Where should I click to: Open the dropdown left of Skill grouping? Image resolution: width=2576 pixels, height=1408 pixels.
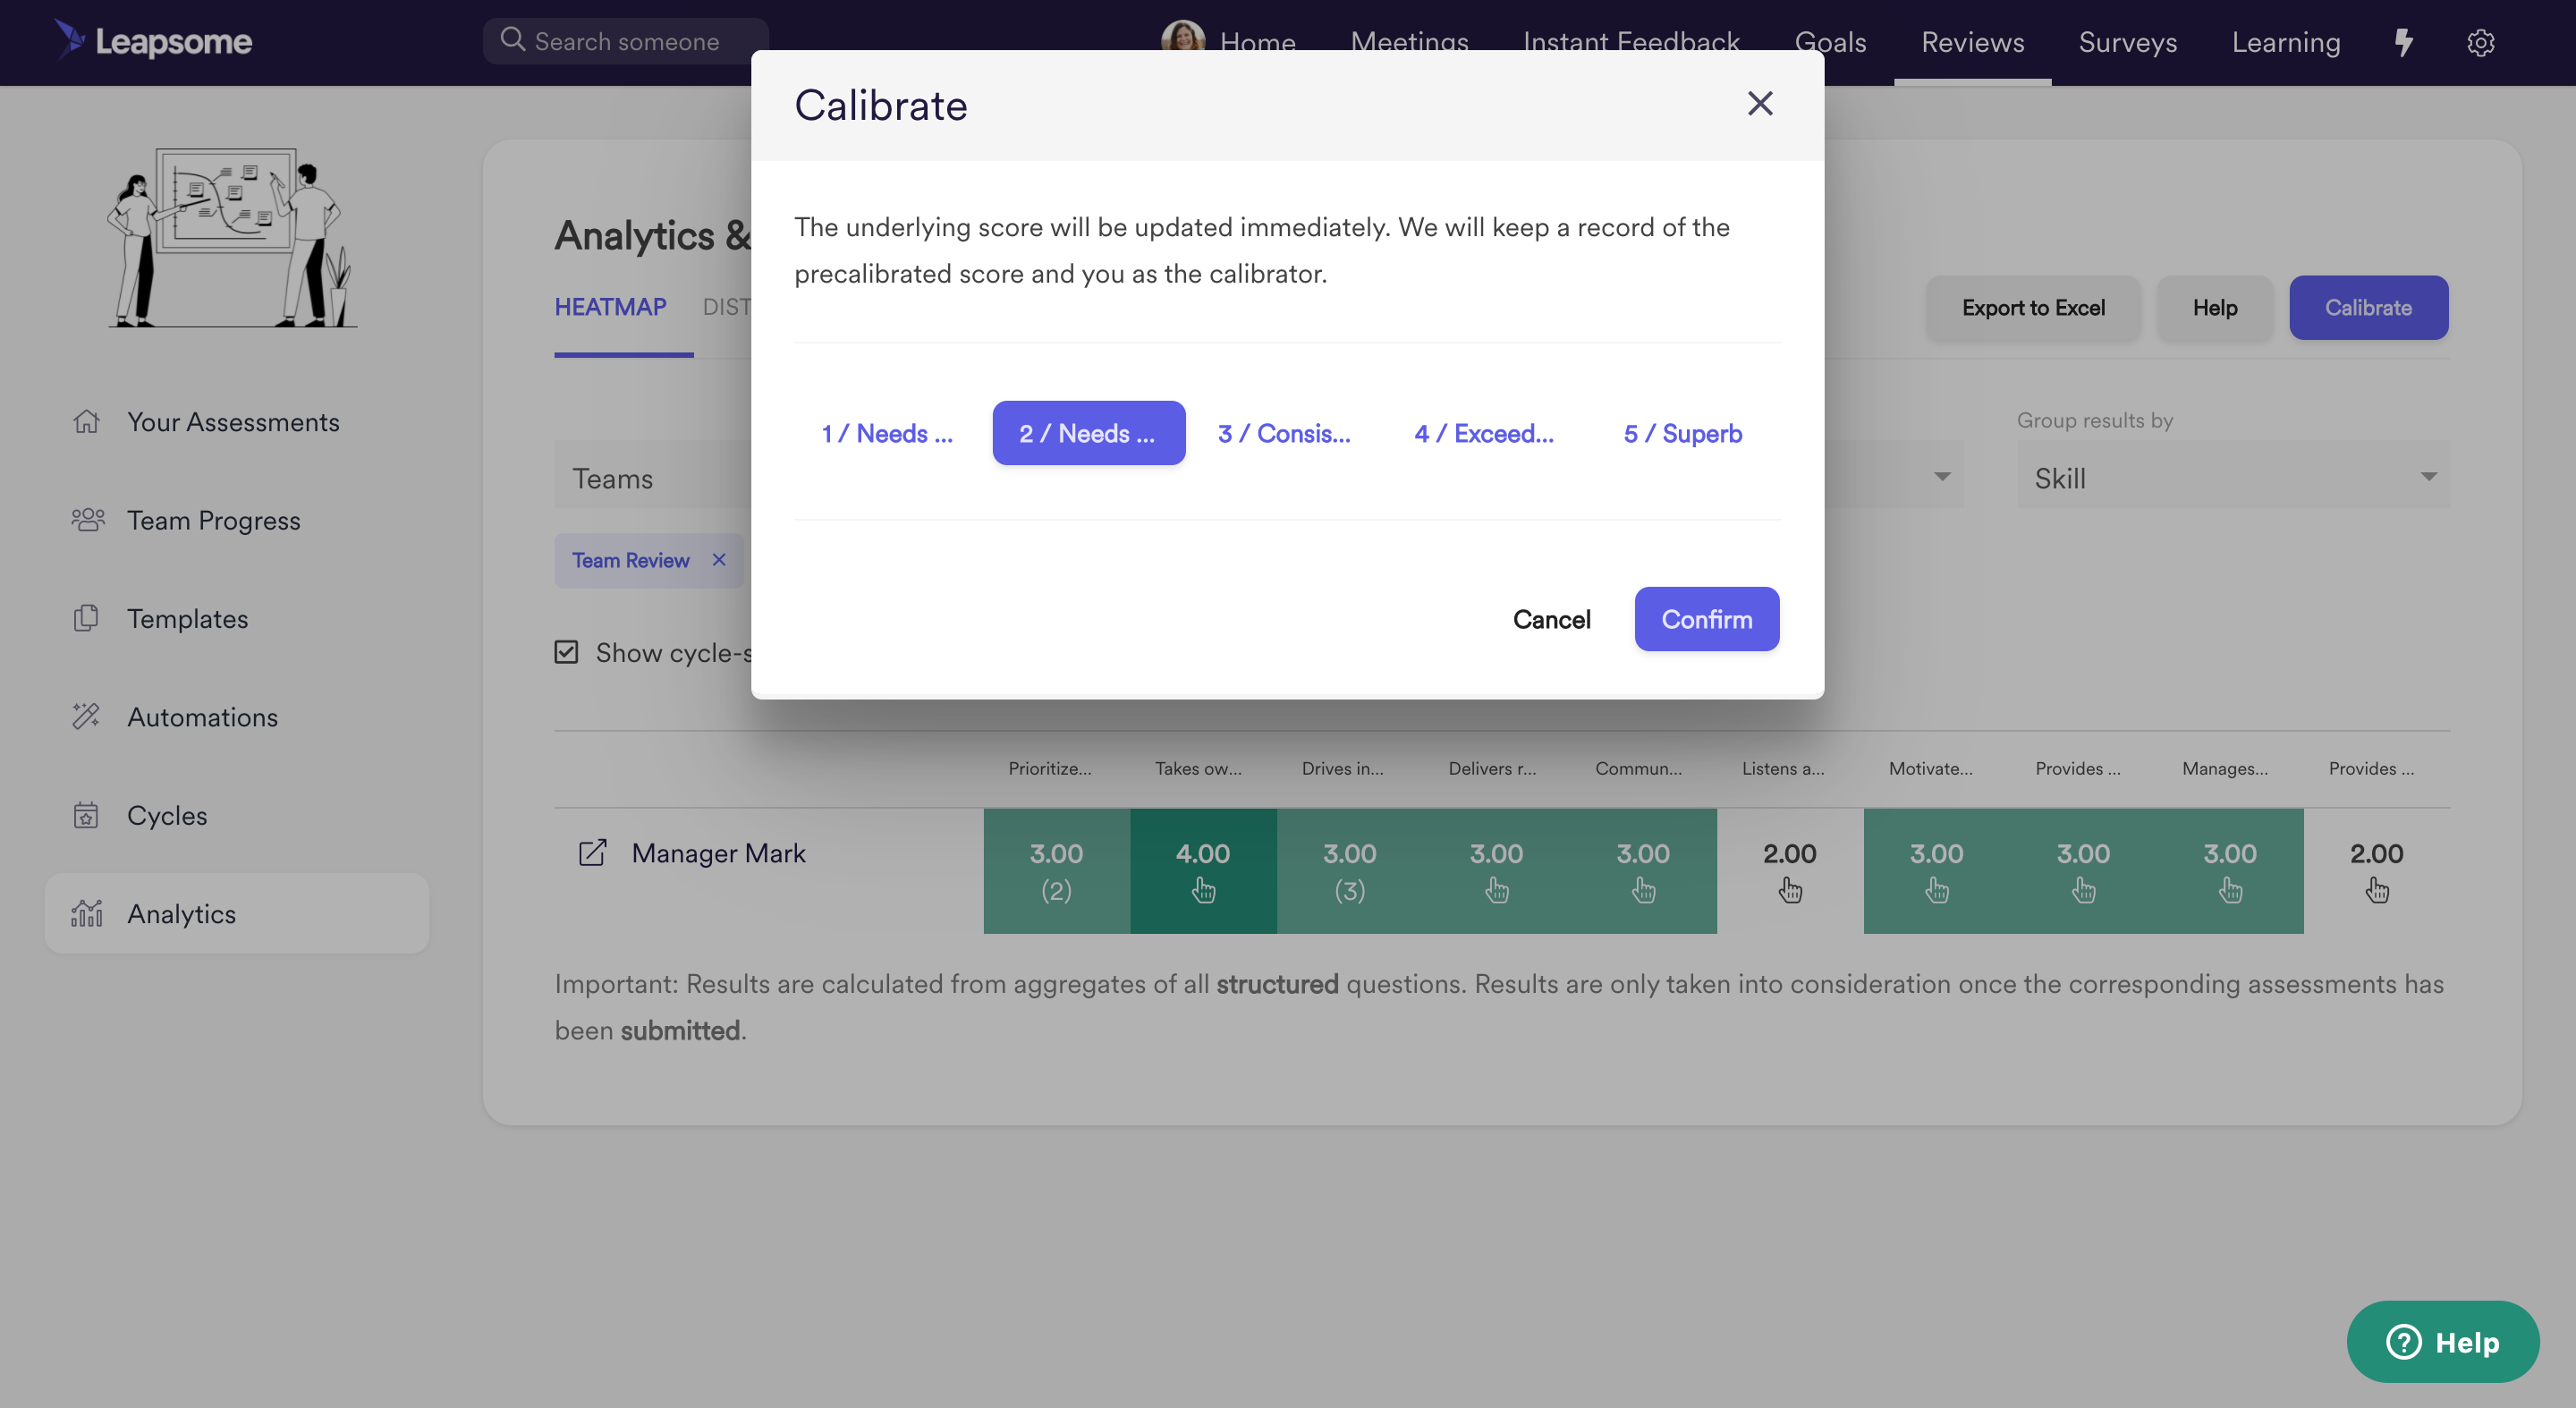pyautogui.click(x=1940, y=475)
